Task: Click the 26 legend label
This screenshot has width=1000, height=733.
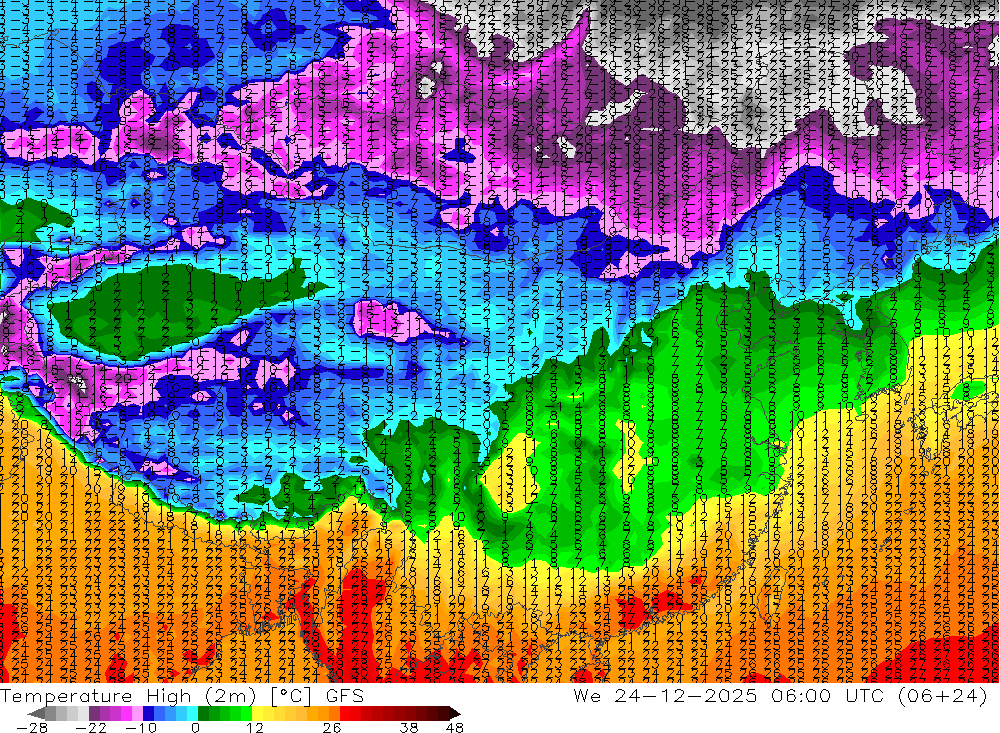Action: click(x=332, y=728)
